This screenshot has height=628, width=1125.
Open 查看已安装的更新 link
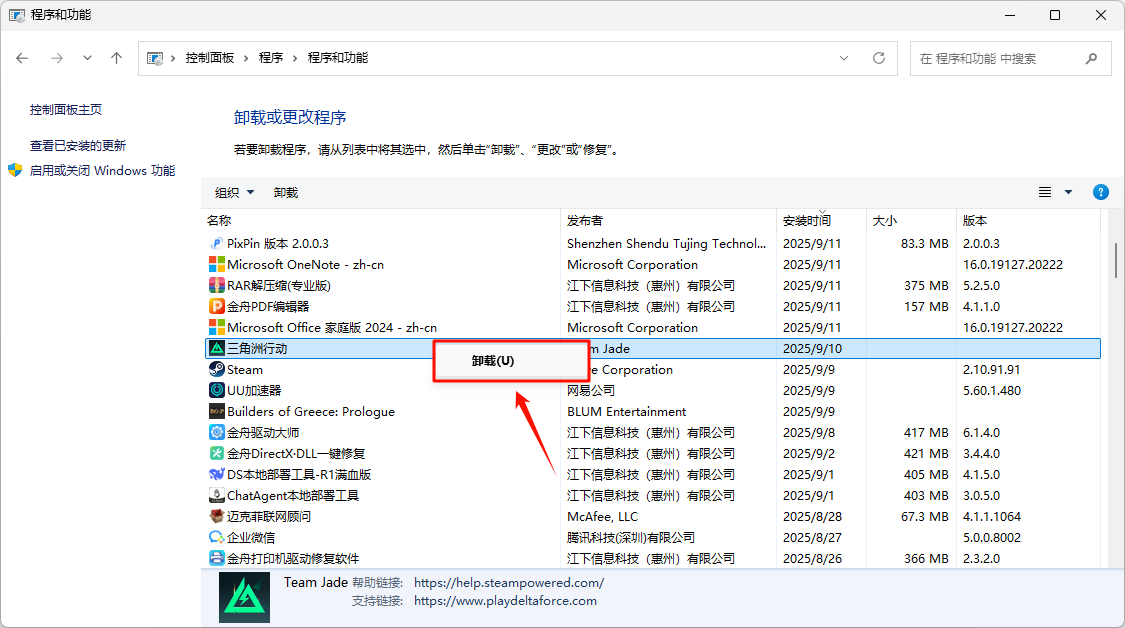click(x=77, y=145)
